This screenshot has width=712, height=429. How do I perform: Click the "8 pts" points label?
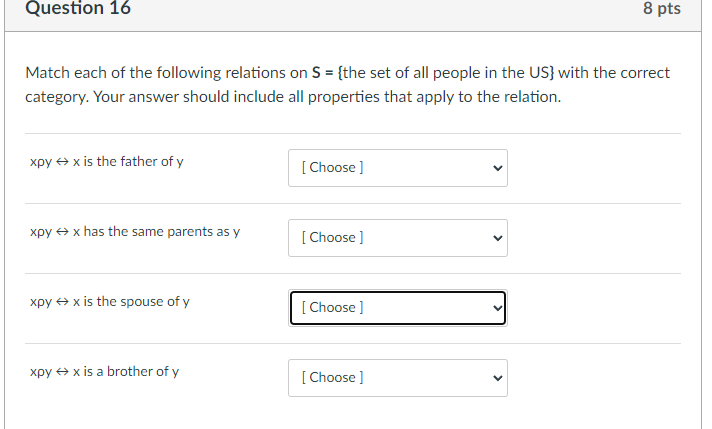point(662,9)
